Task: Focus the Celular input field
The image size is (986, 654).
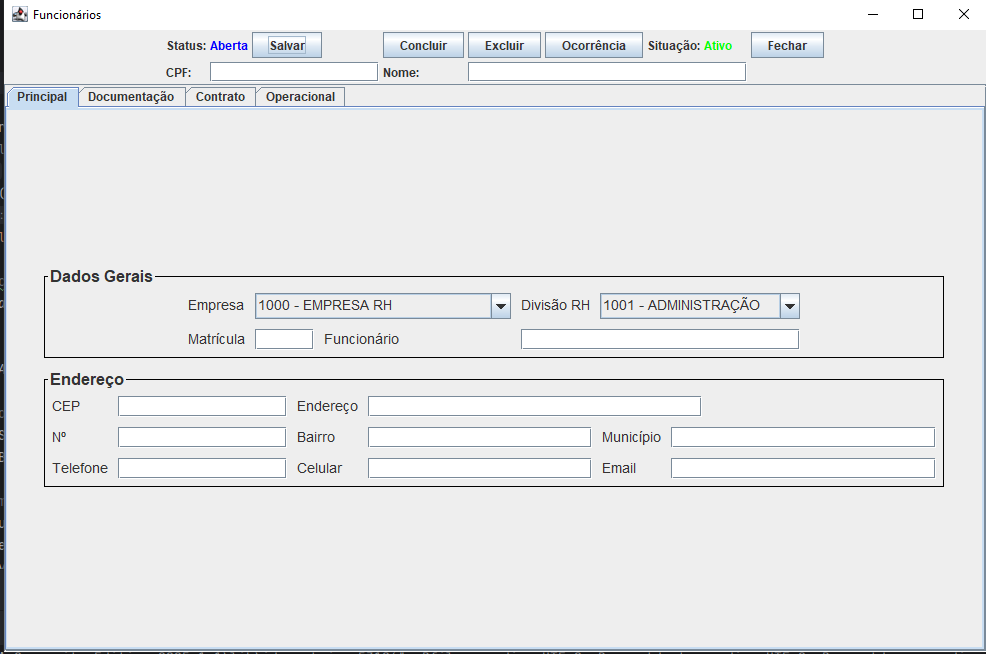Action: click(x=479, y=468)
